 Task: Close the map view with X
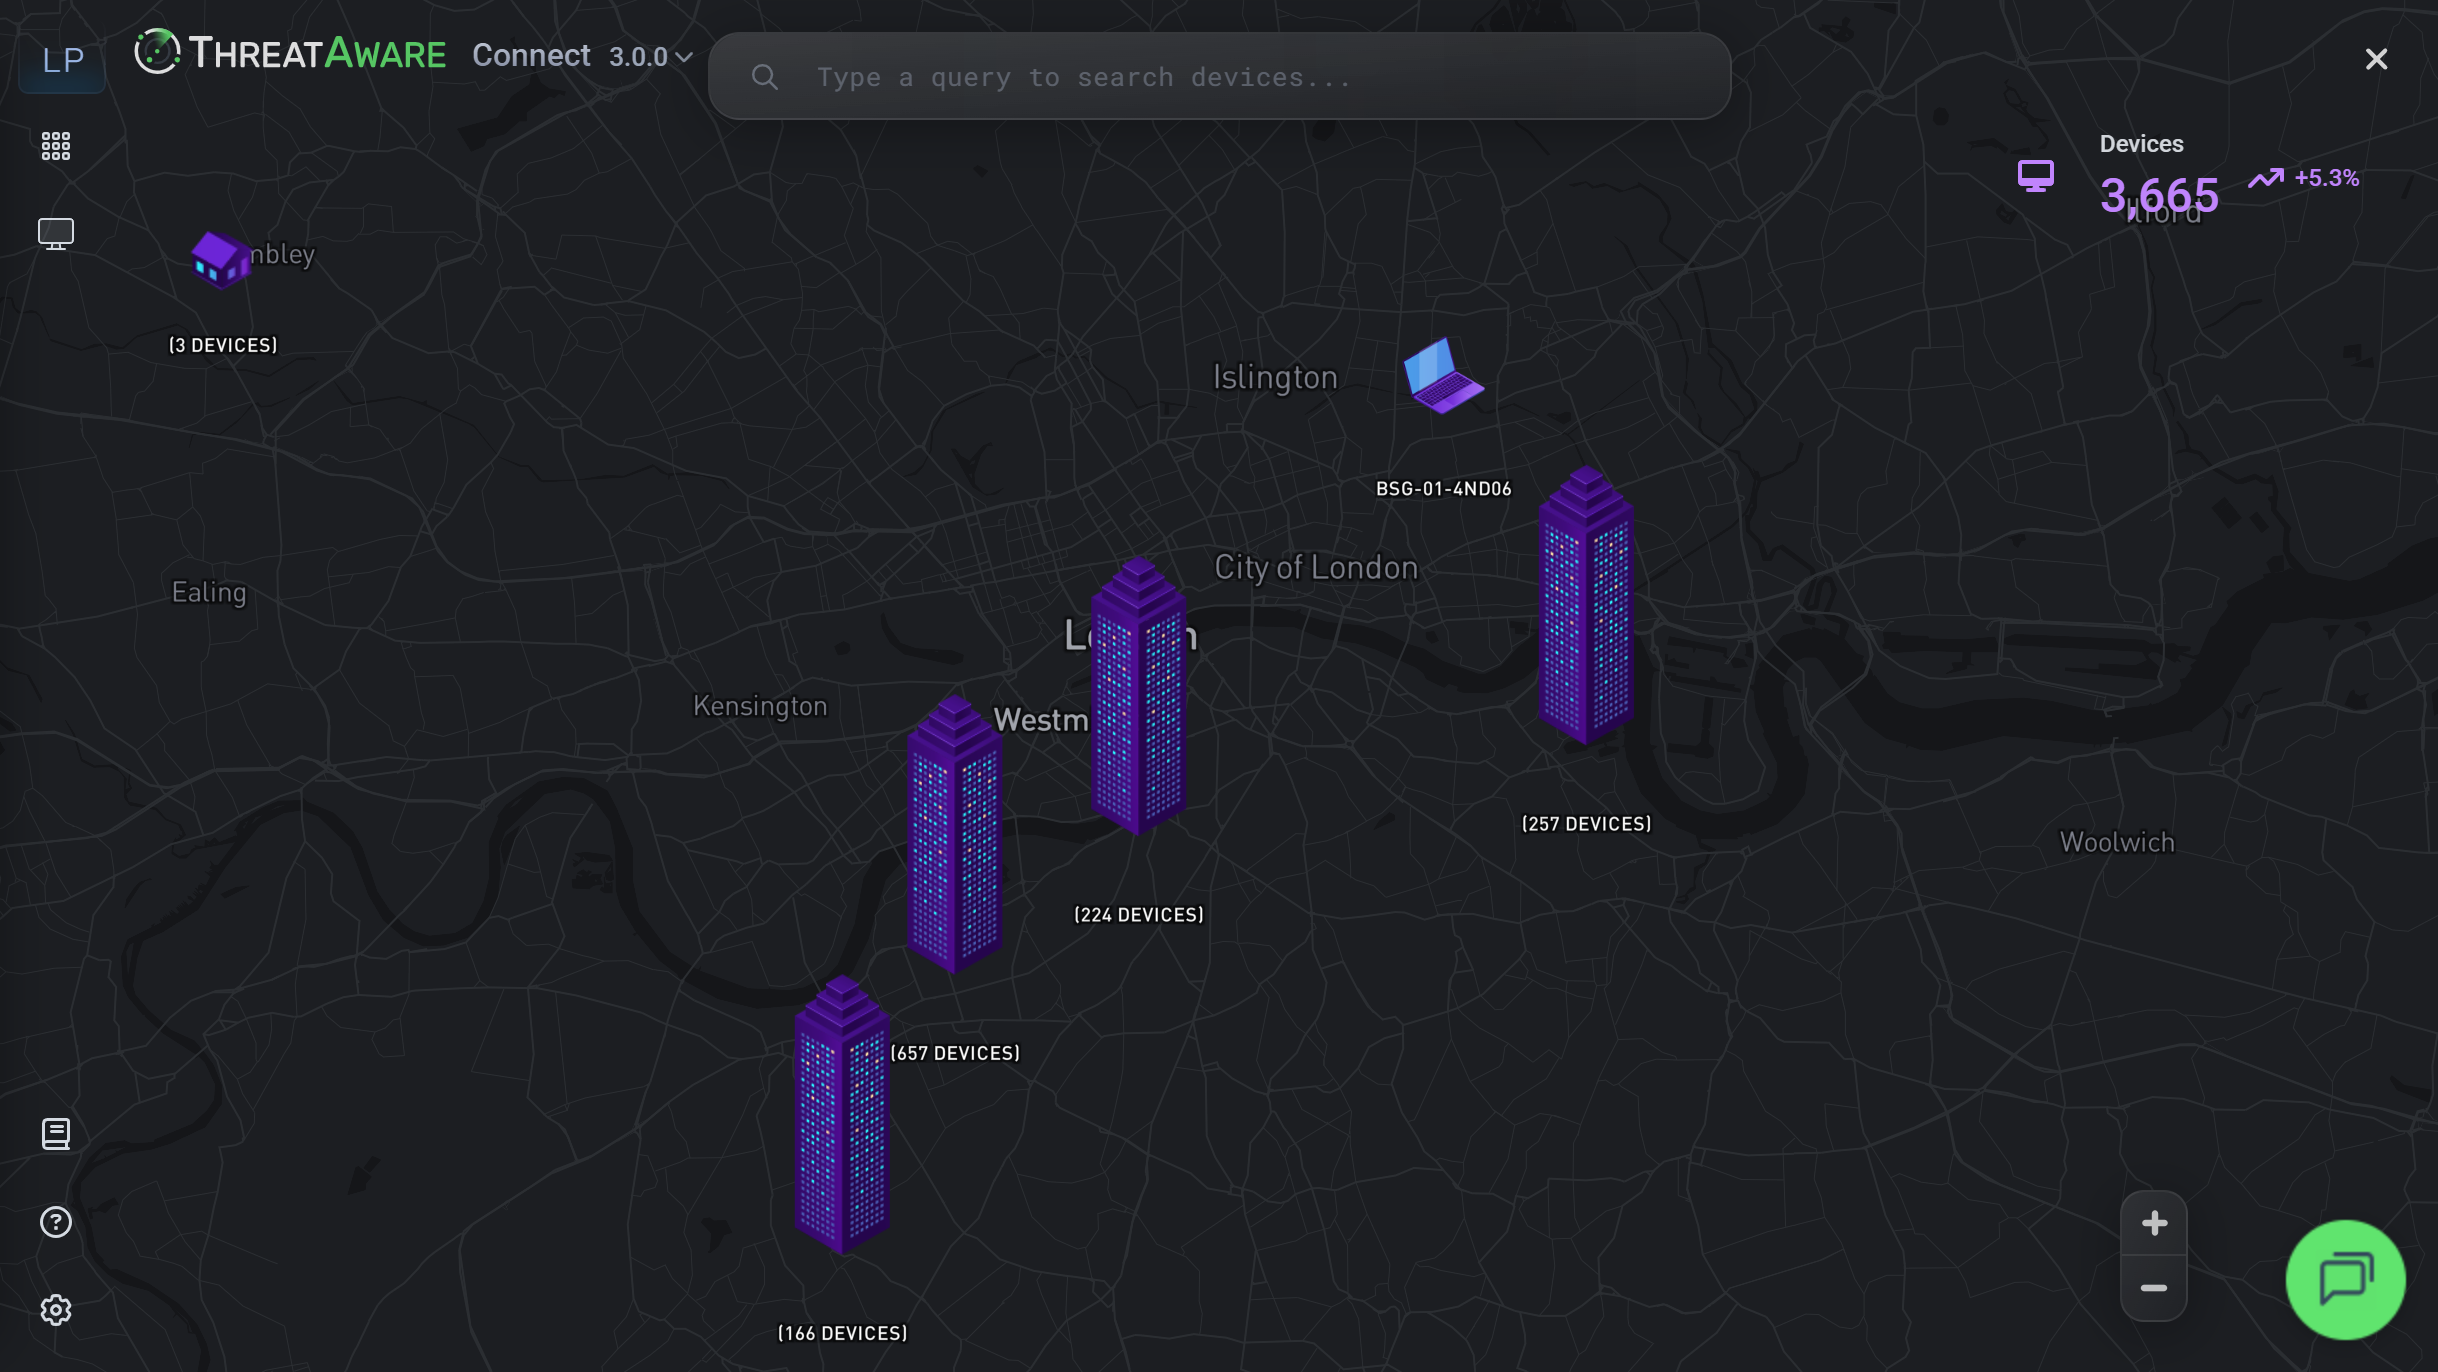pos(2376,59)
